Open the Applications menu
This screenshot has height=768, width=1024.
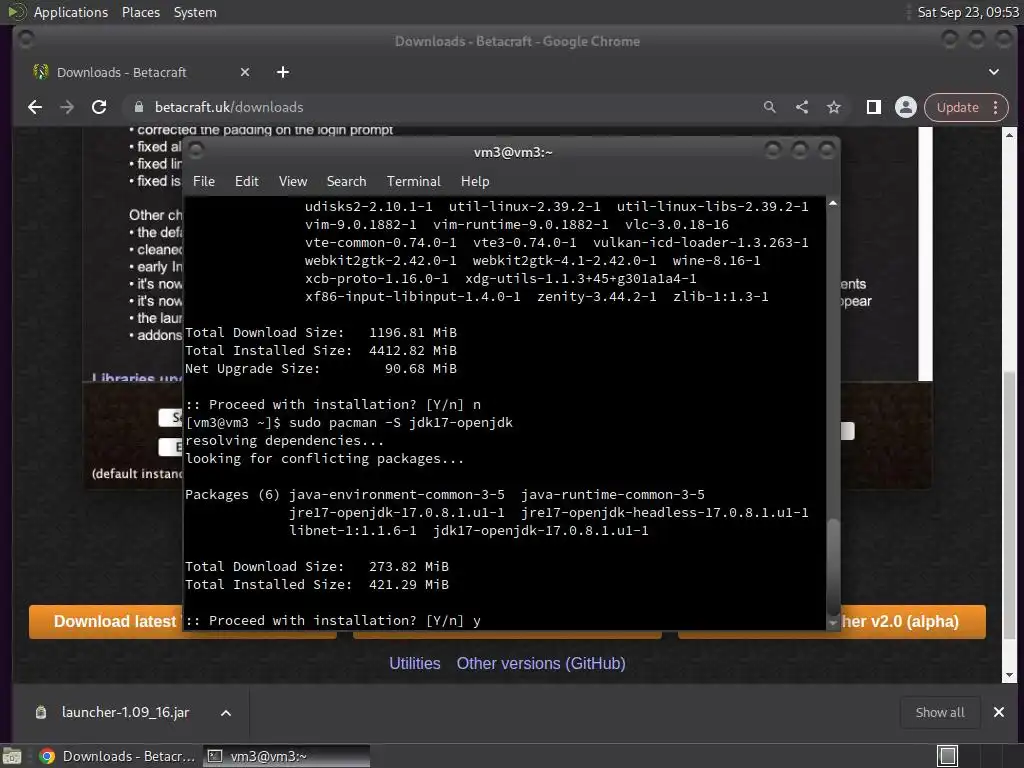[71, 12]
